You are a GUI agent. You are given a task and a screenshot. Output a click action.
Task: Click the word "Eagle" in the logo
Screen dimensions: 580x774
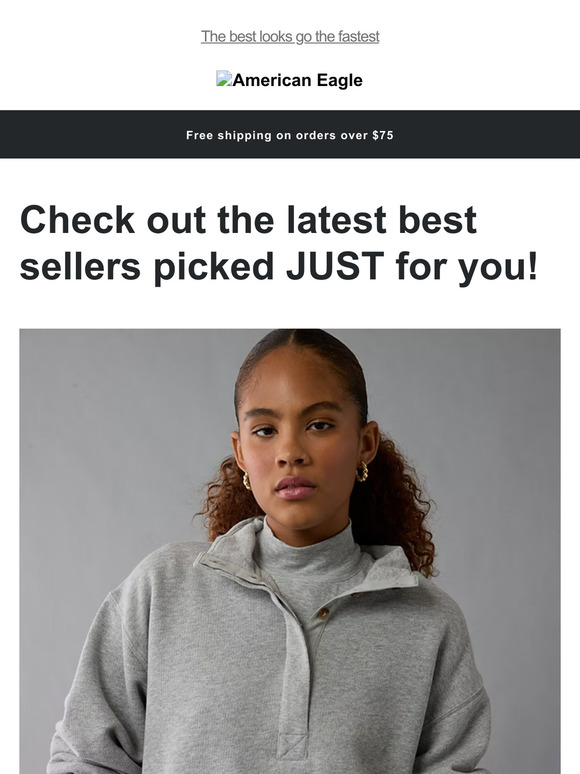tap(340, 80)
